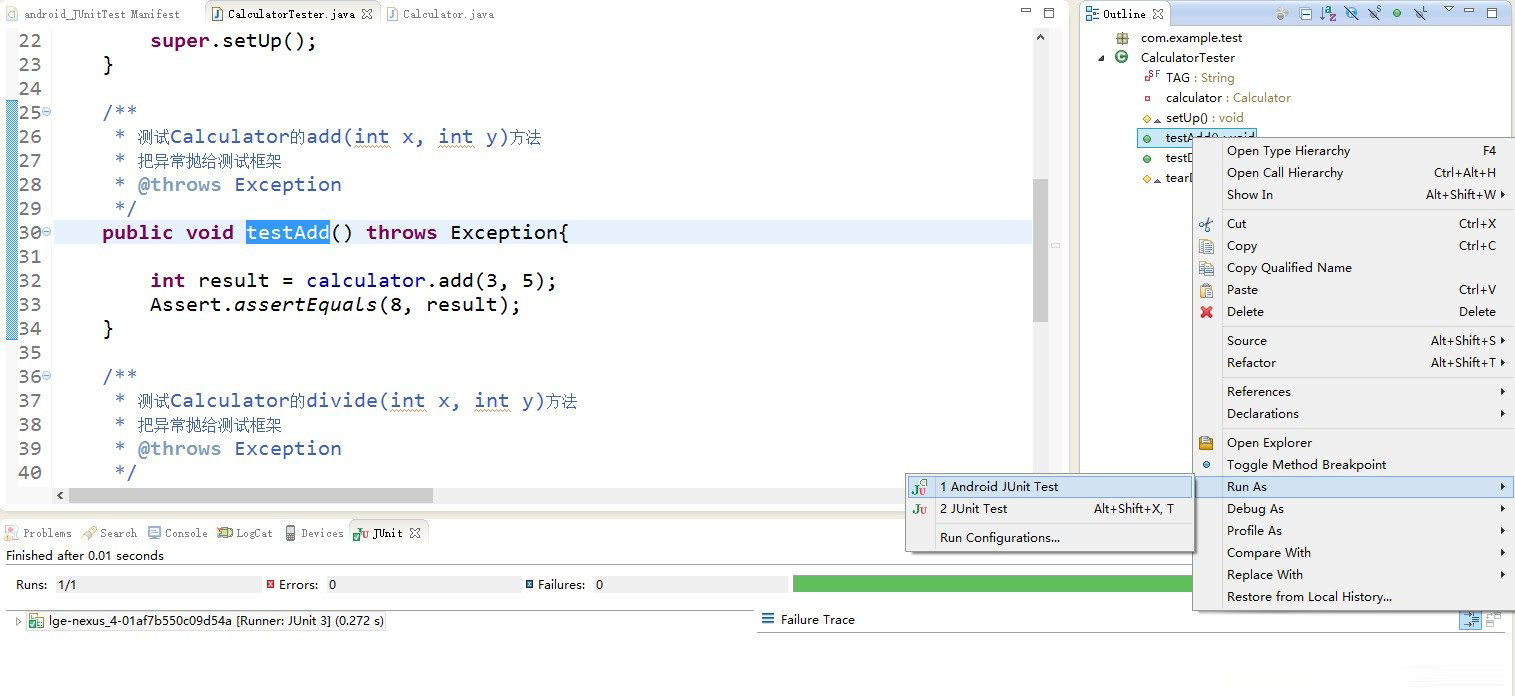Click the Filter Stack Trace icon in Failure Trace

(1469, 620)
